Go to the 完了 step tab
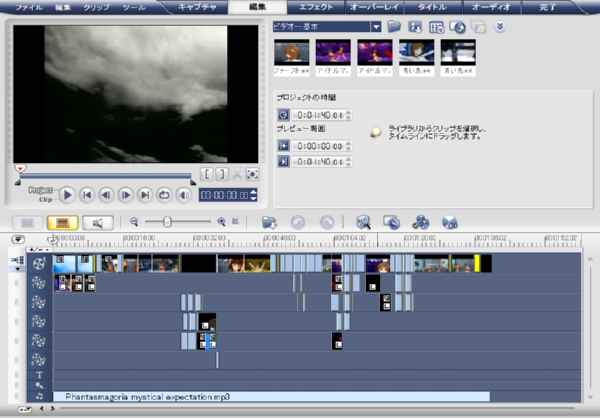The image size is (600, 418). [548, 7]
